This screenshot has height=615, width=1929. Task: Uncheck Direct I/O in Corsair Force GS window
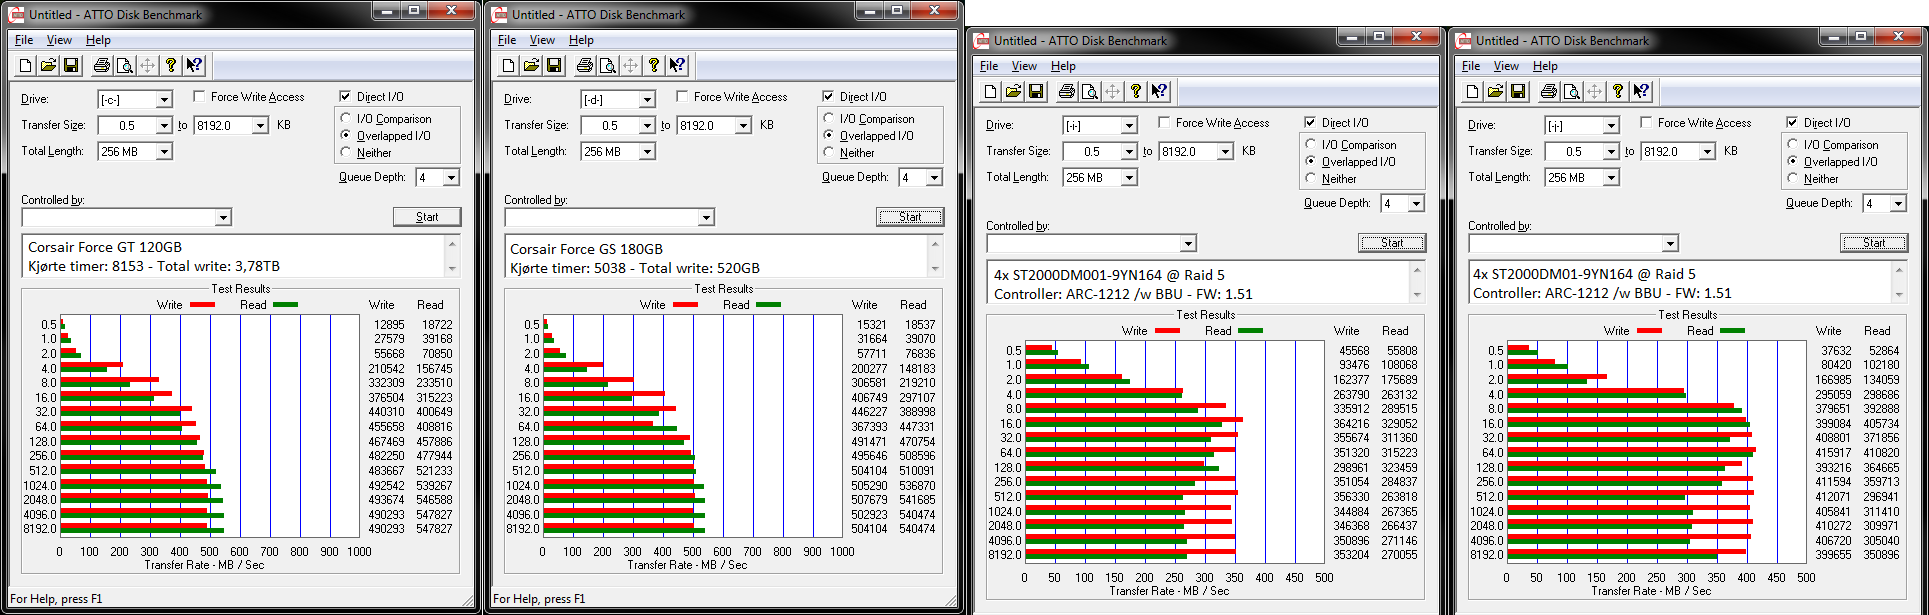coord(828,97)
